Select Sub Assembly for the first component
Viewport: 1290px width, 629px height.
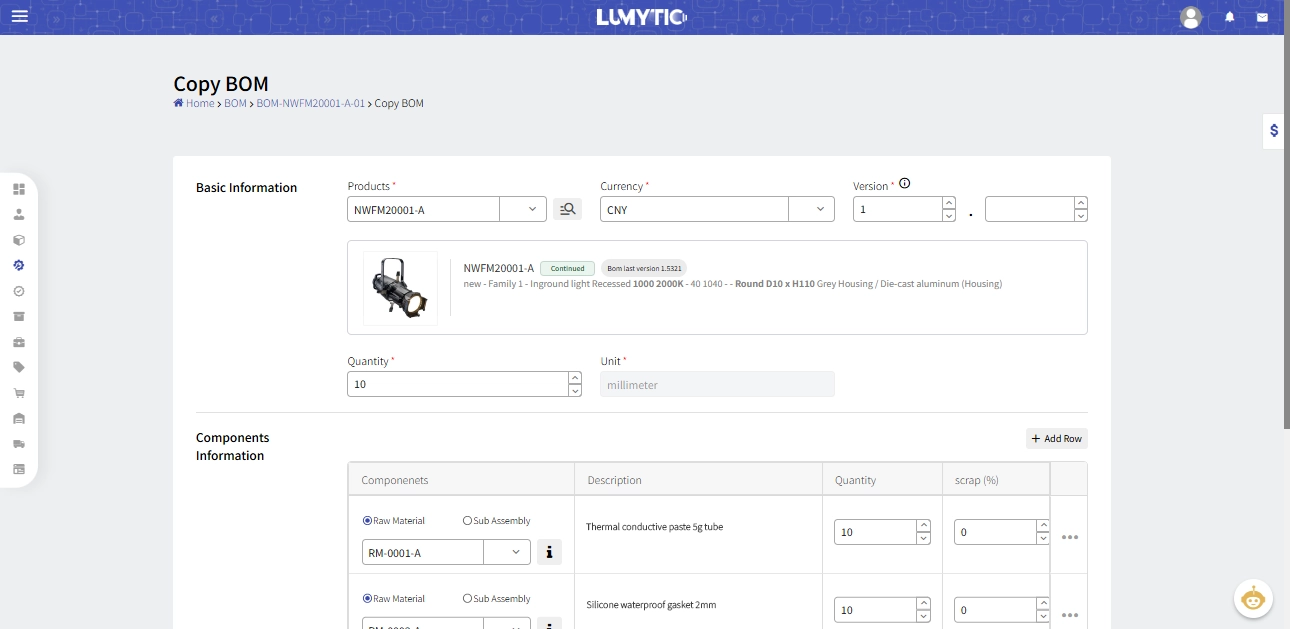(x=467, y=520)
